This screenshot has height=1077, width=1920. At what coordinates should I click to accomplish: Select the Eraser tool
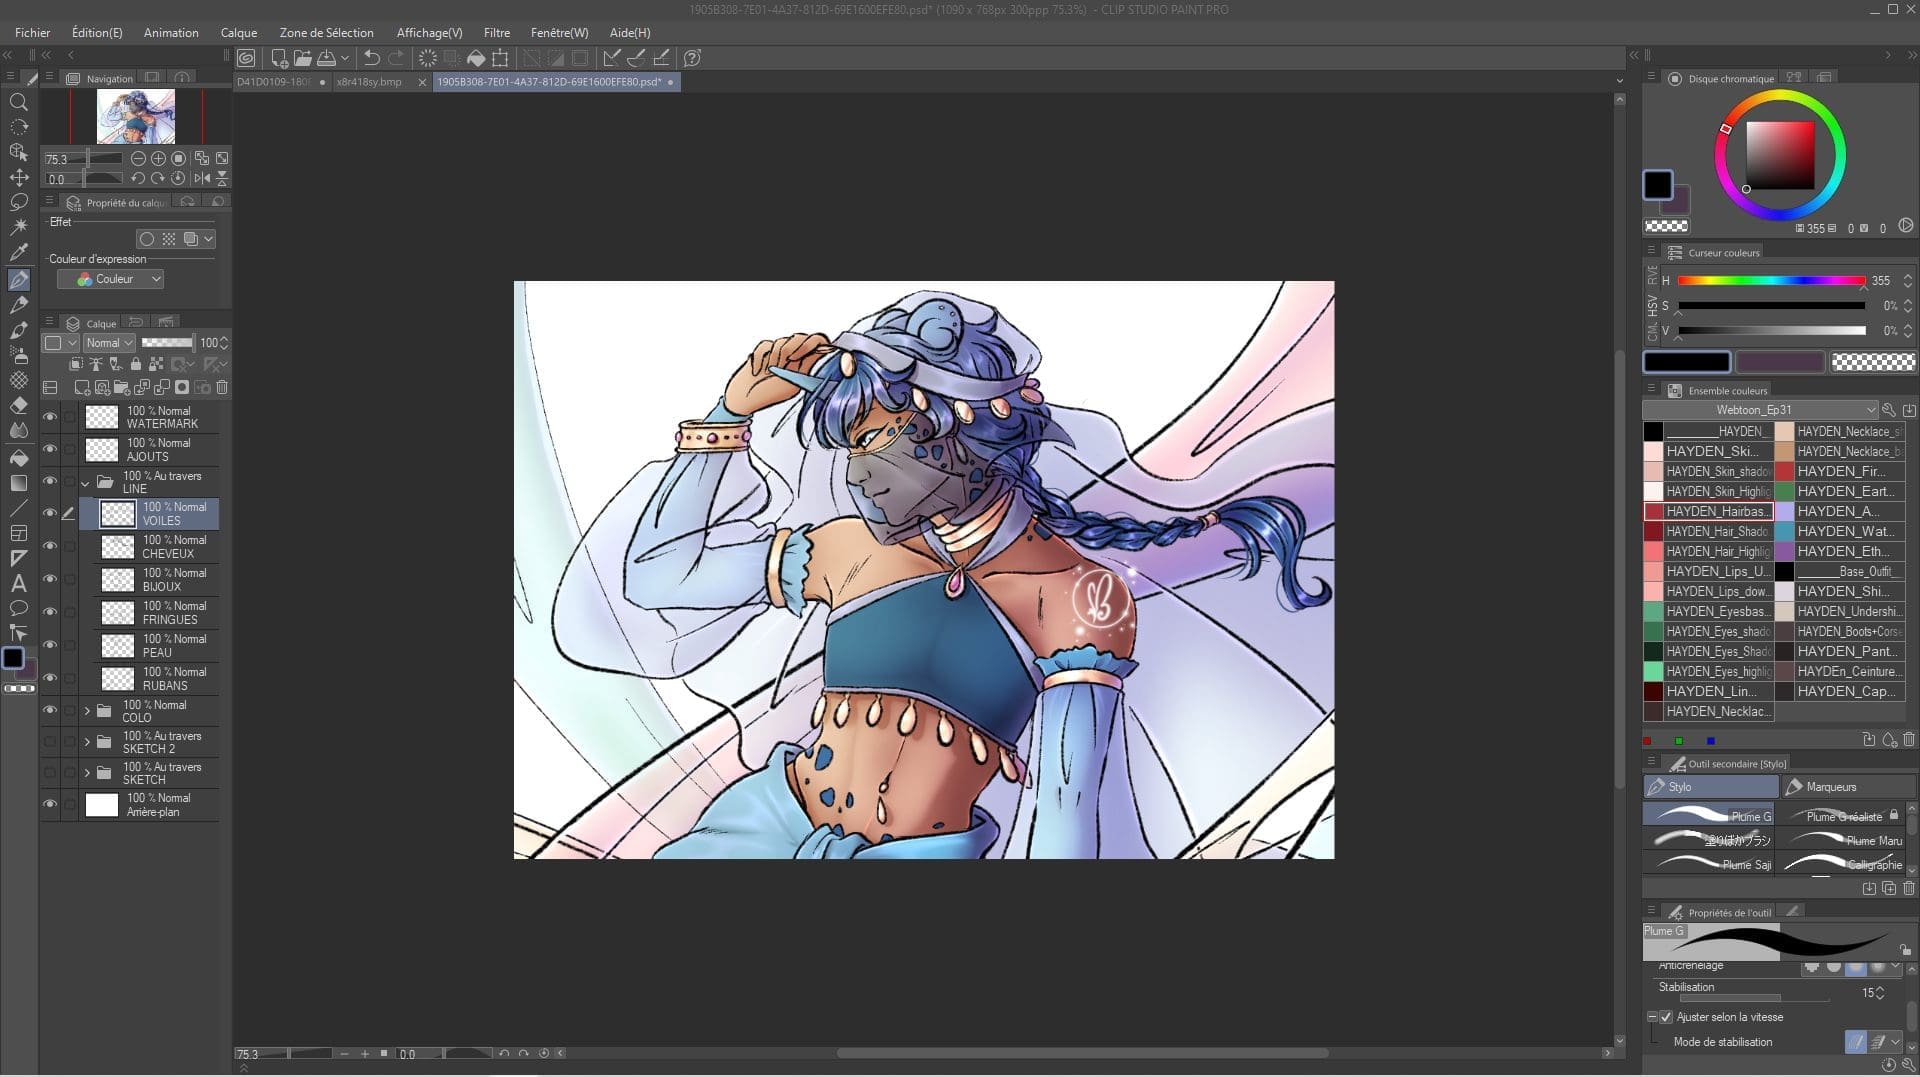tap(18, 406)
